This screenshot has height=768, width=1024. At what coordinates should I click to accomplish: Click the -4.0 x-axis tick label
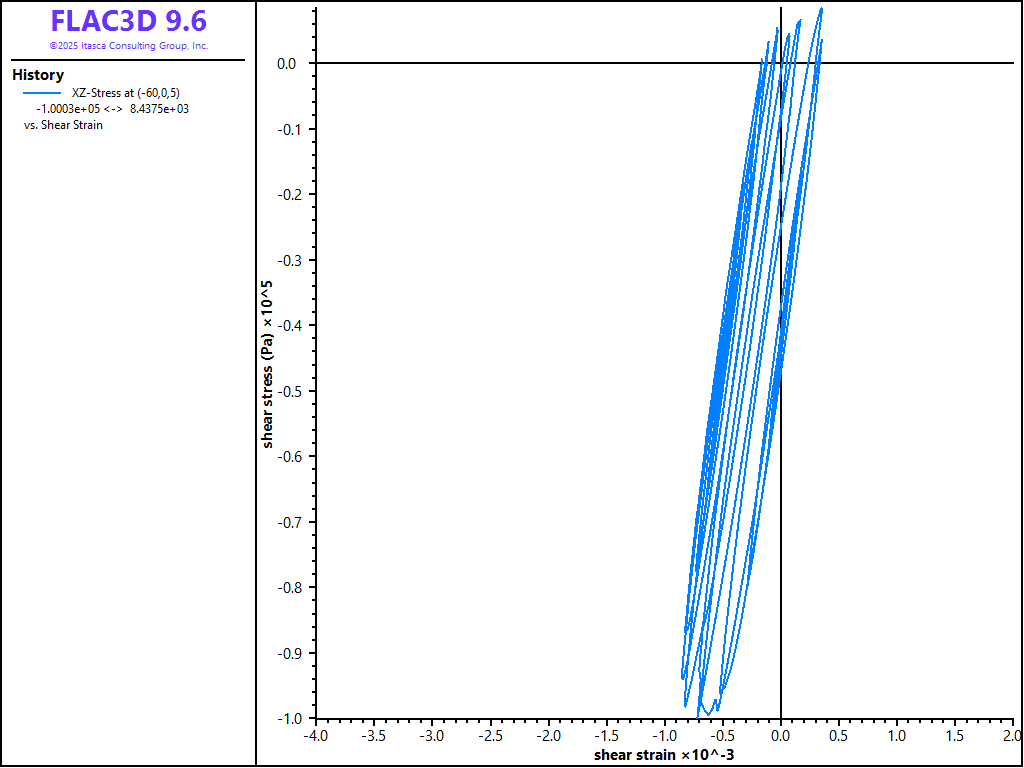(315, 736)
